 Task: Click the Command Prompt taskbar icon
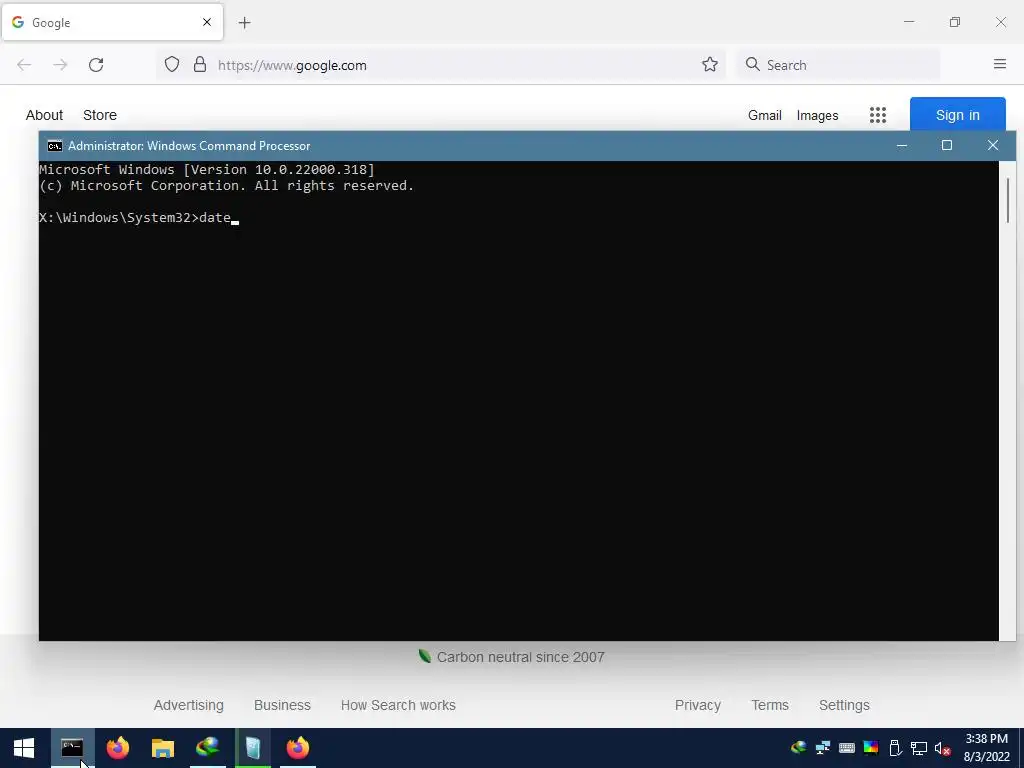tap(72, 748)
